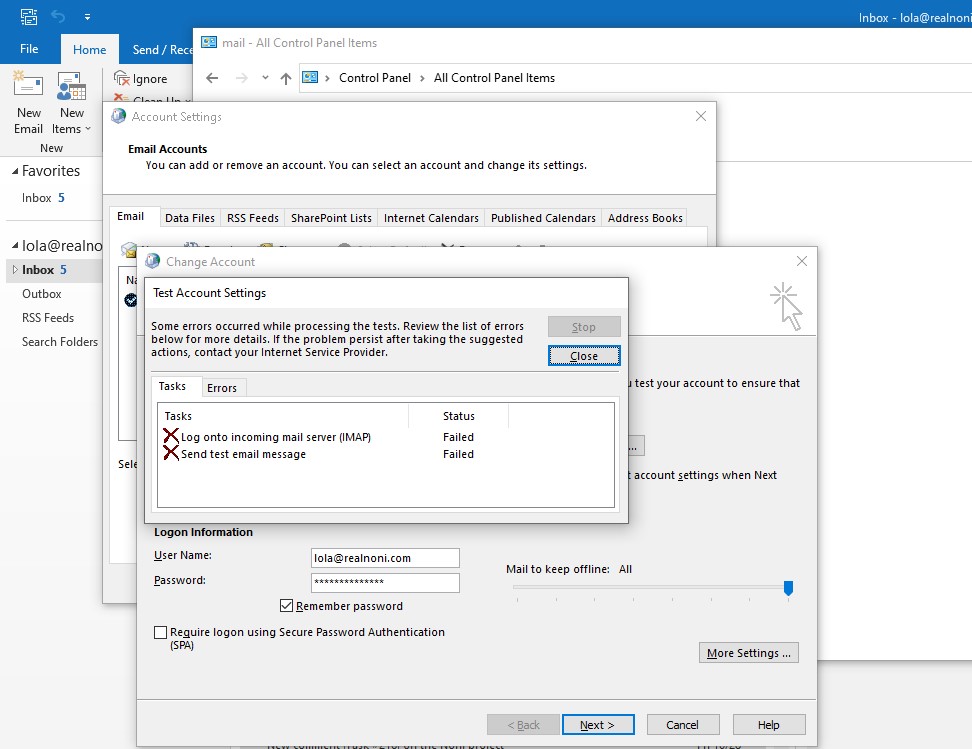Click the Ignore conversation icon
The height and width of the screenshot is (749, 972).
(x=122, y=78)
